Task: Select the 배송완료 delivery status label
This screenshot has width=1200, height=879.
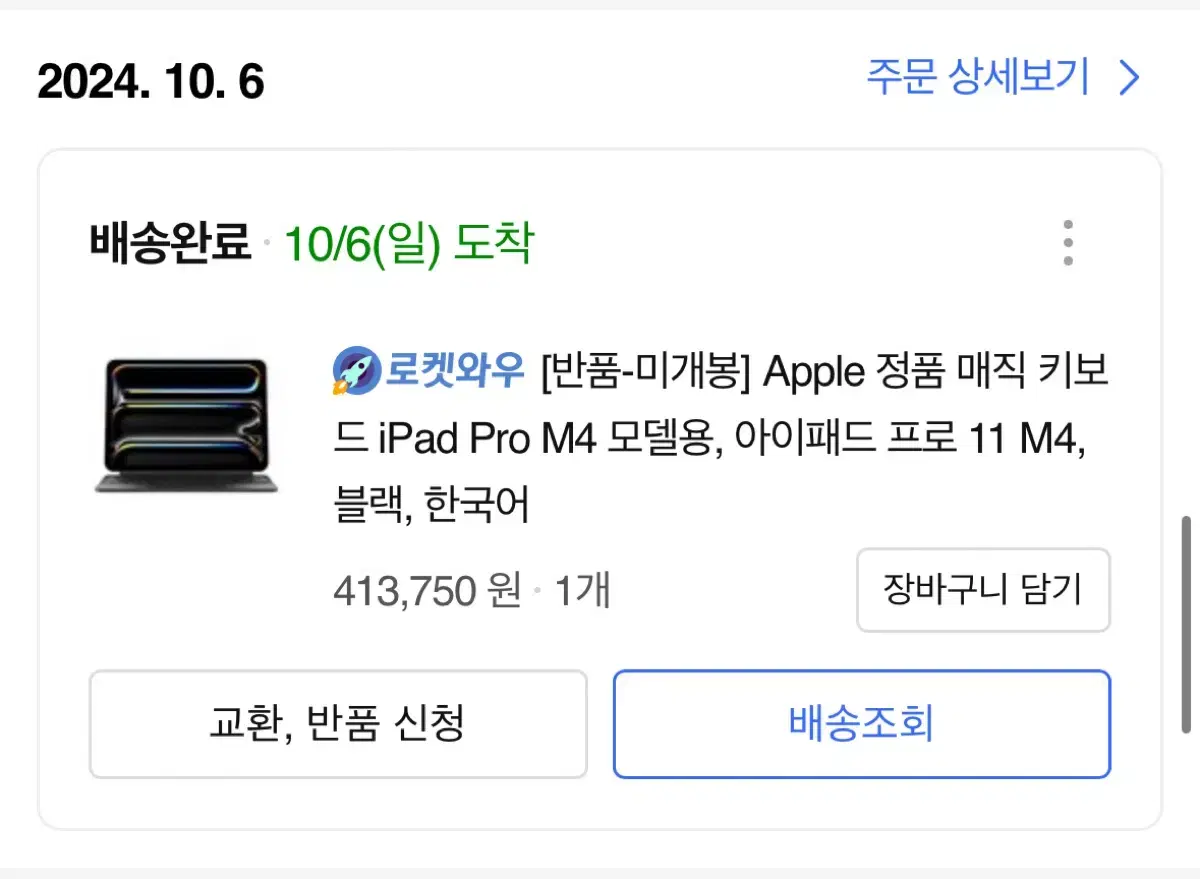Action: (x=170, y=243)
